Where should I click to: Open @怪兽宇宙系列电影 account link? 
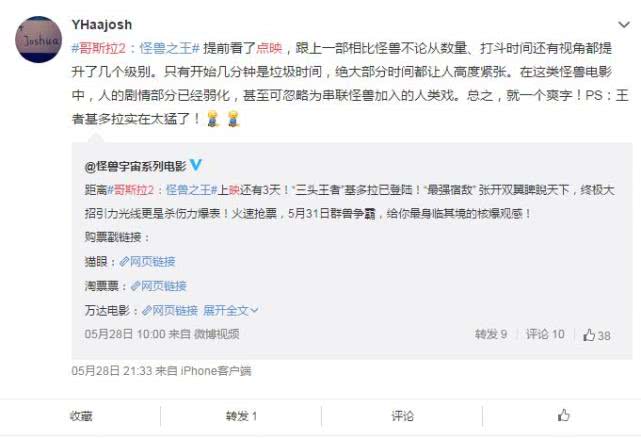pyautogui.click(x=135, y=166)
